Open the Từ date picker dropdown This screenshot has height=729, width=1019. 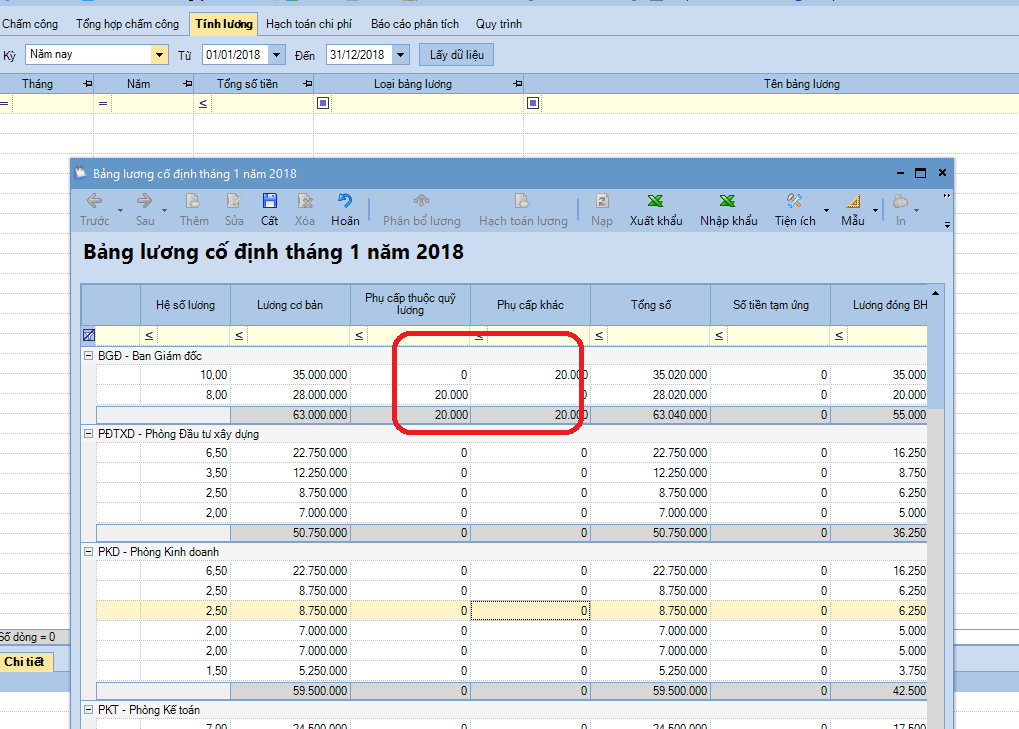[x=276, y=55]
